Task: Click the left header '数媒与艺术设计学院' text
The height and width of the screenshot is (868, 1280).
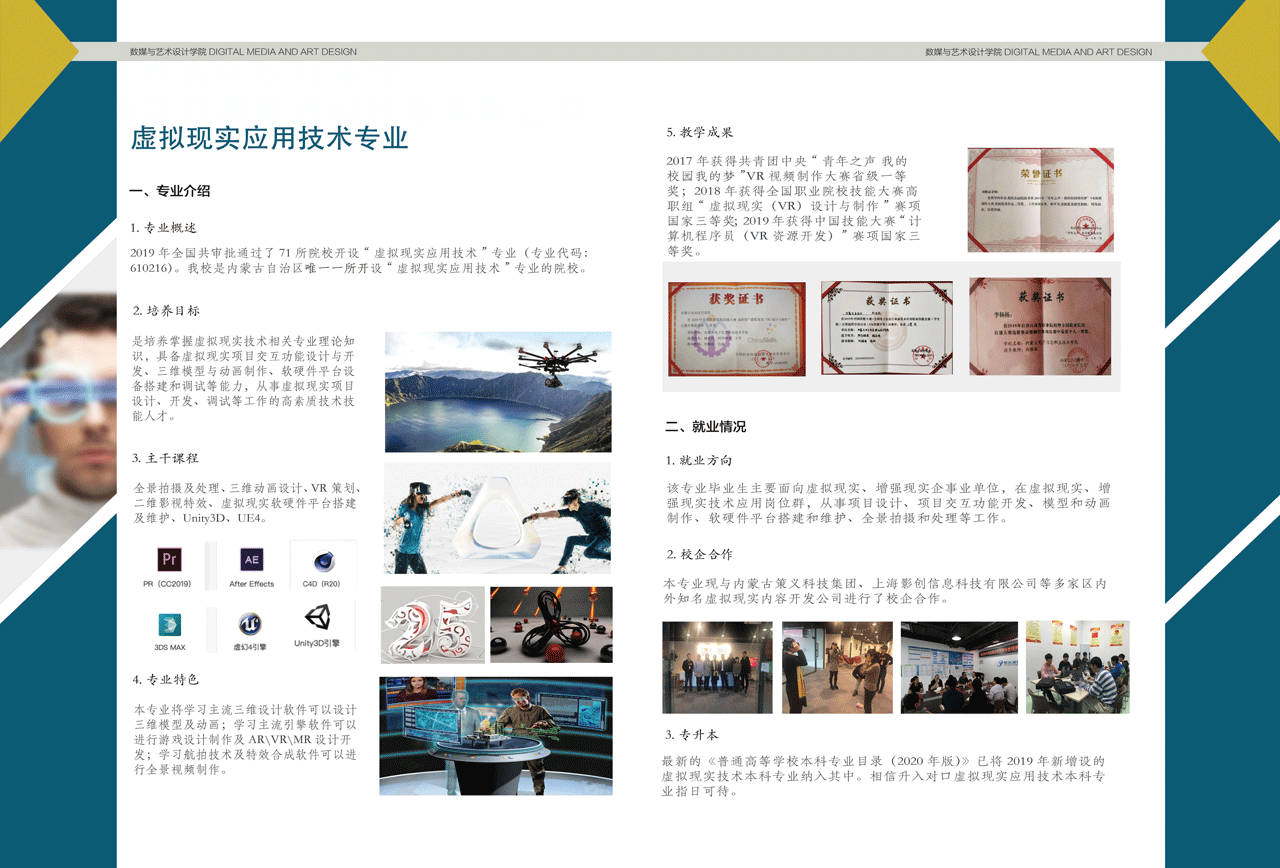Action: [168, 52]
